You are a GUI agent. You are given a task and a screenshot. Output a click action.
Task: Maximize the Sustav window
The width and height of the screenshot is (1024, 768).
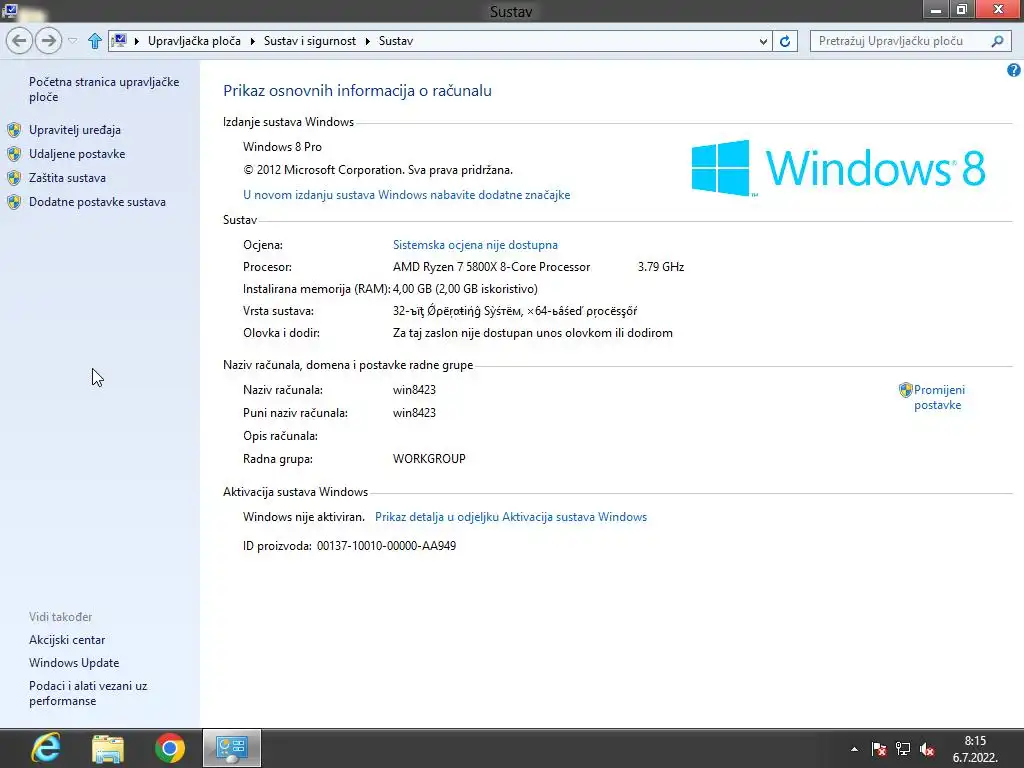click(x=961, y=9)
